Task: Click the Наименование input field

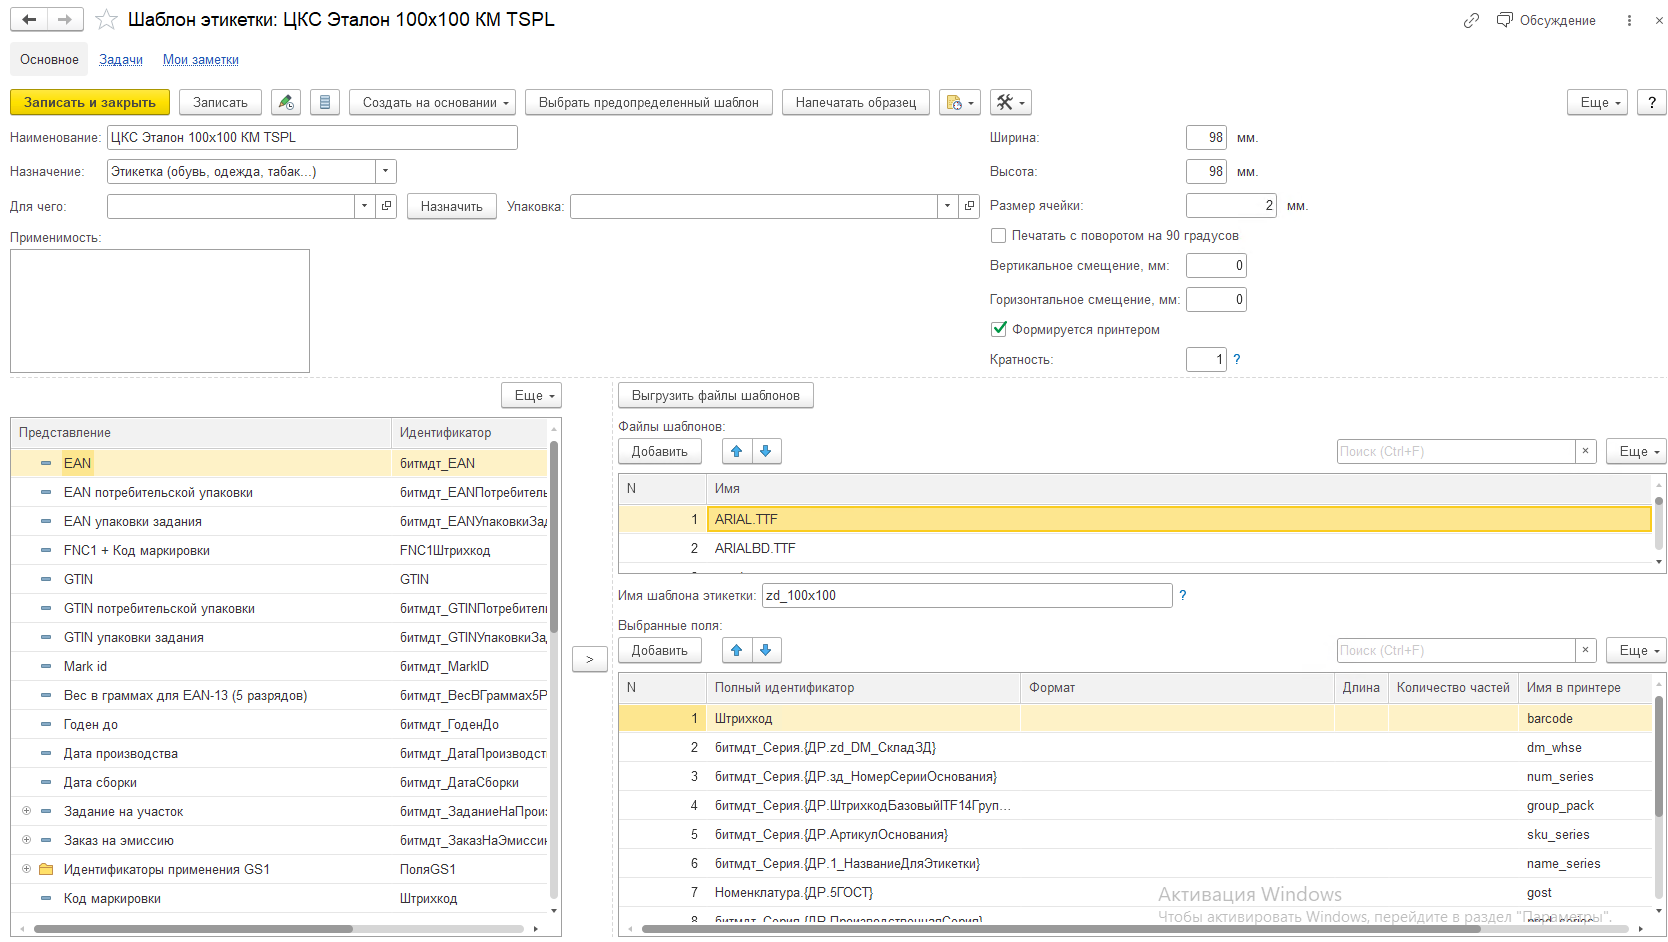Action: (x=312, y=137)
